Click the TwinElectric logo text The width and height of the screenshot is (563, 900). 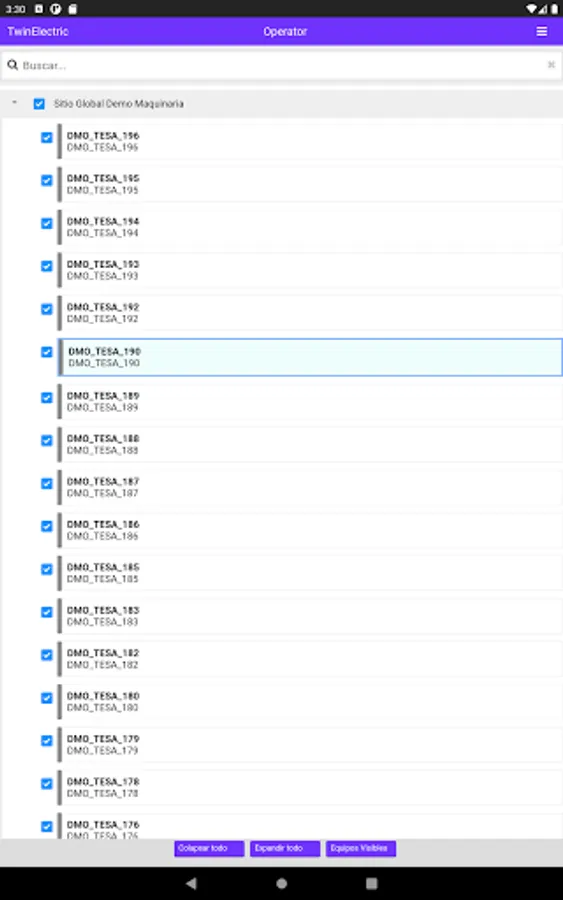(38, 32)
